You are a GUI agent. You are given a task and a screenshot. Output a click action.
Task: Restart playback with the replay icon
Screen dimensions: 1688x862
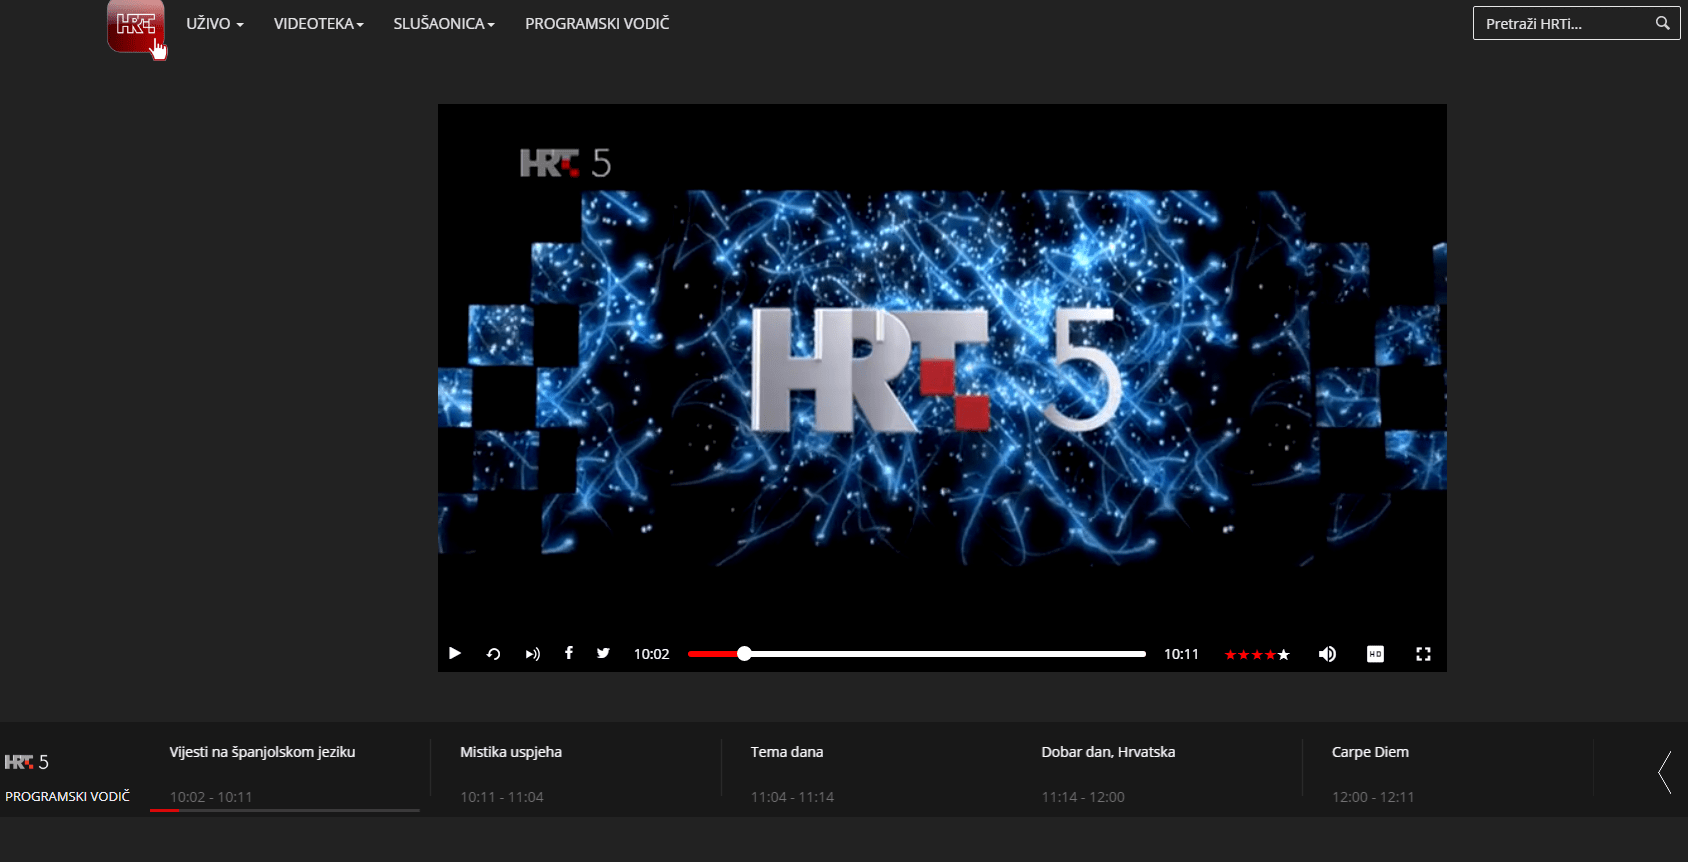point(493,654)
